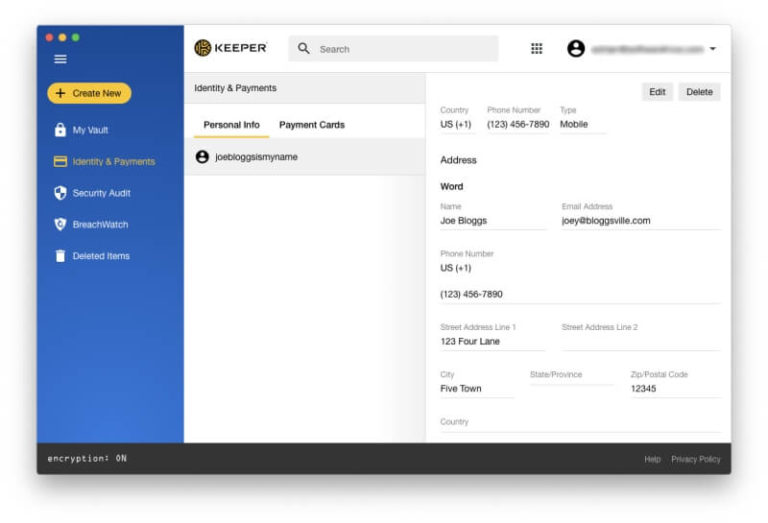Click the Delete button
Image resolution: width=768 pixels, height=523 pixels.
[x=699, y=92]
